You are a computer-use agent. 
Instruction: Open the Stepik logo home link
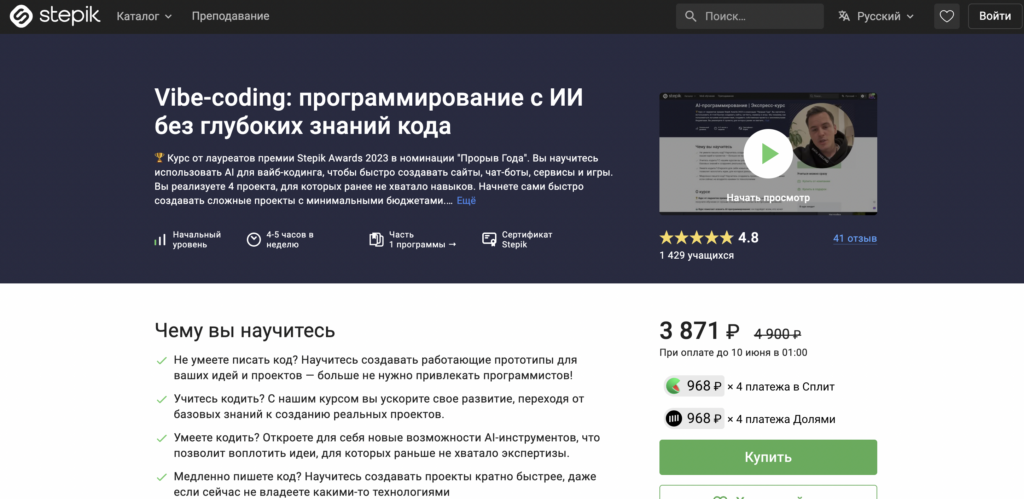click(x=55, y=16)
